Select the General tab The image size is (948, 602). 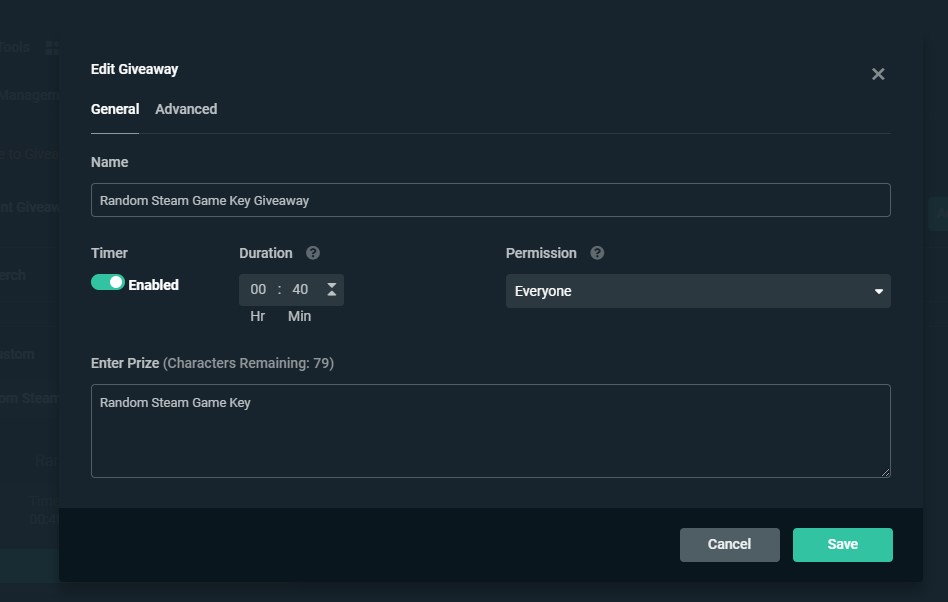(x=115, y=109)
